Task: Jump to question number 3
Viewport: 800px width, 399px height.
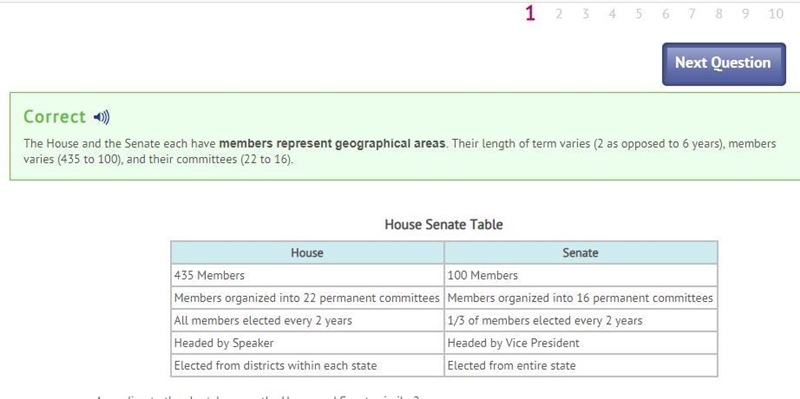Action: pyautogui.click(x=585, y=14)
